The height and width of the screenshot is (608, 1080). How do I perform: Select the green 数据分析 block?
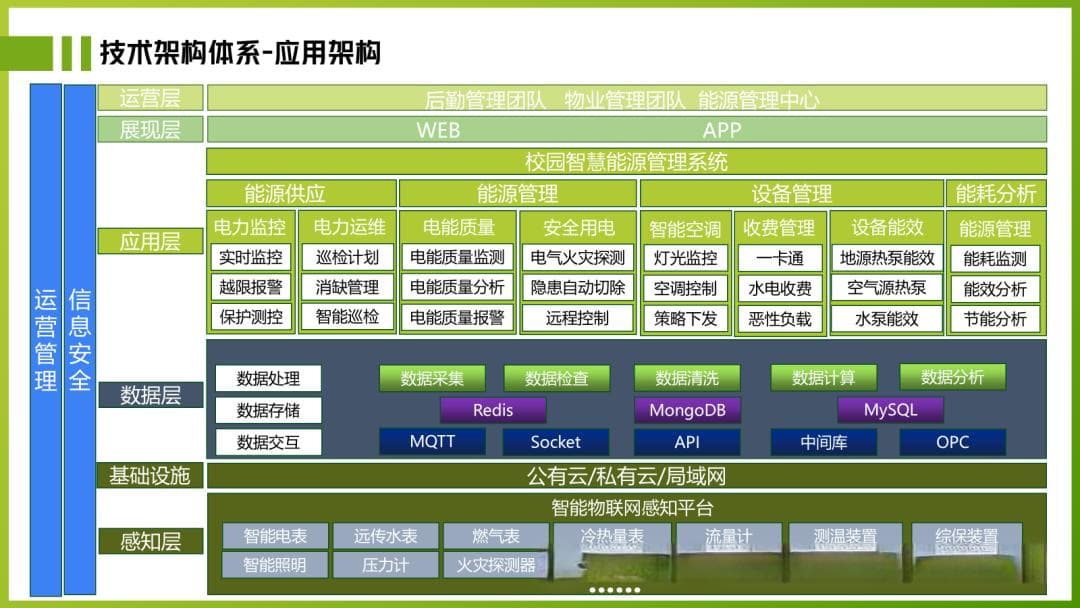coord(953,377)
